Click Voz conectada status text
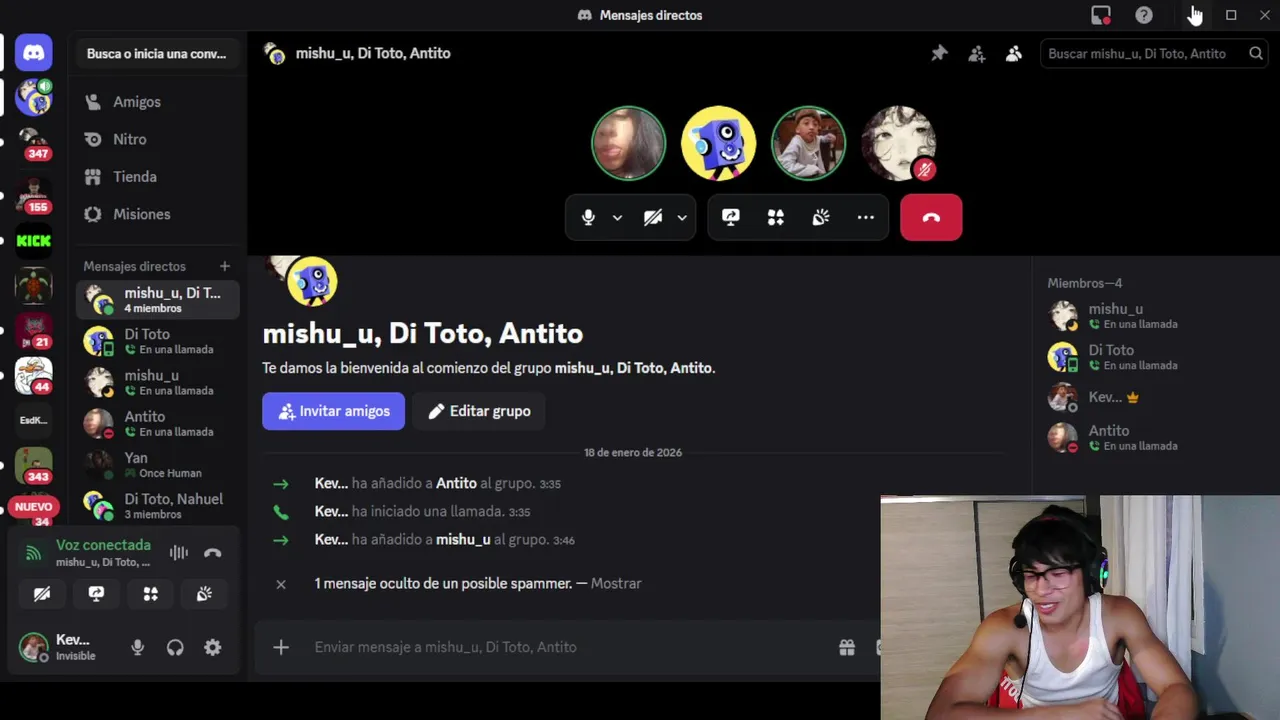 [x=103, y=545]
